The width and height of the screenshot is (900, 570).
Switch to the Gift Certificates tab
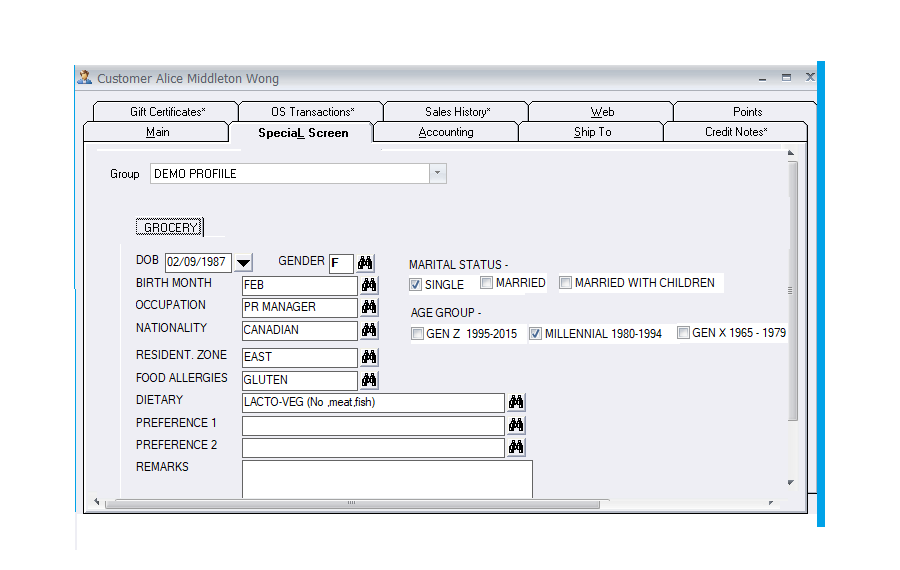165,111
